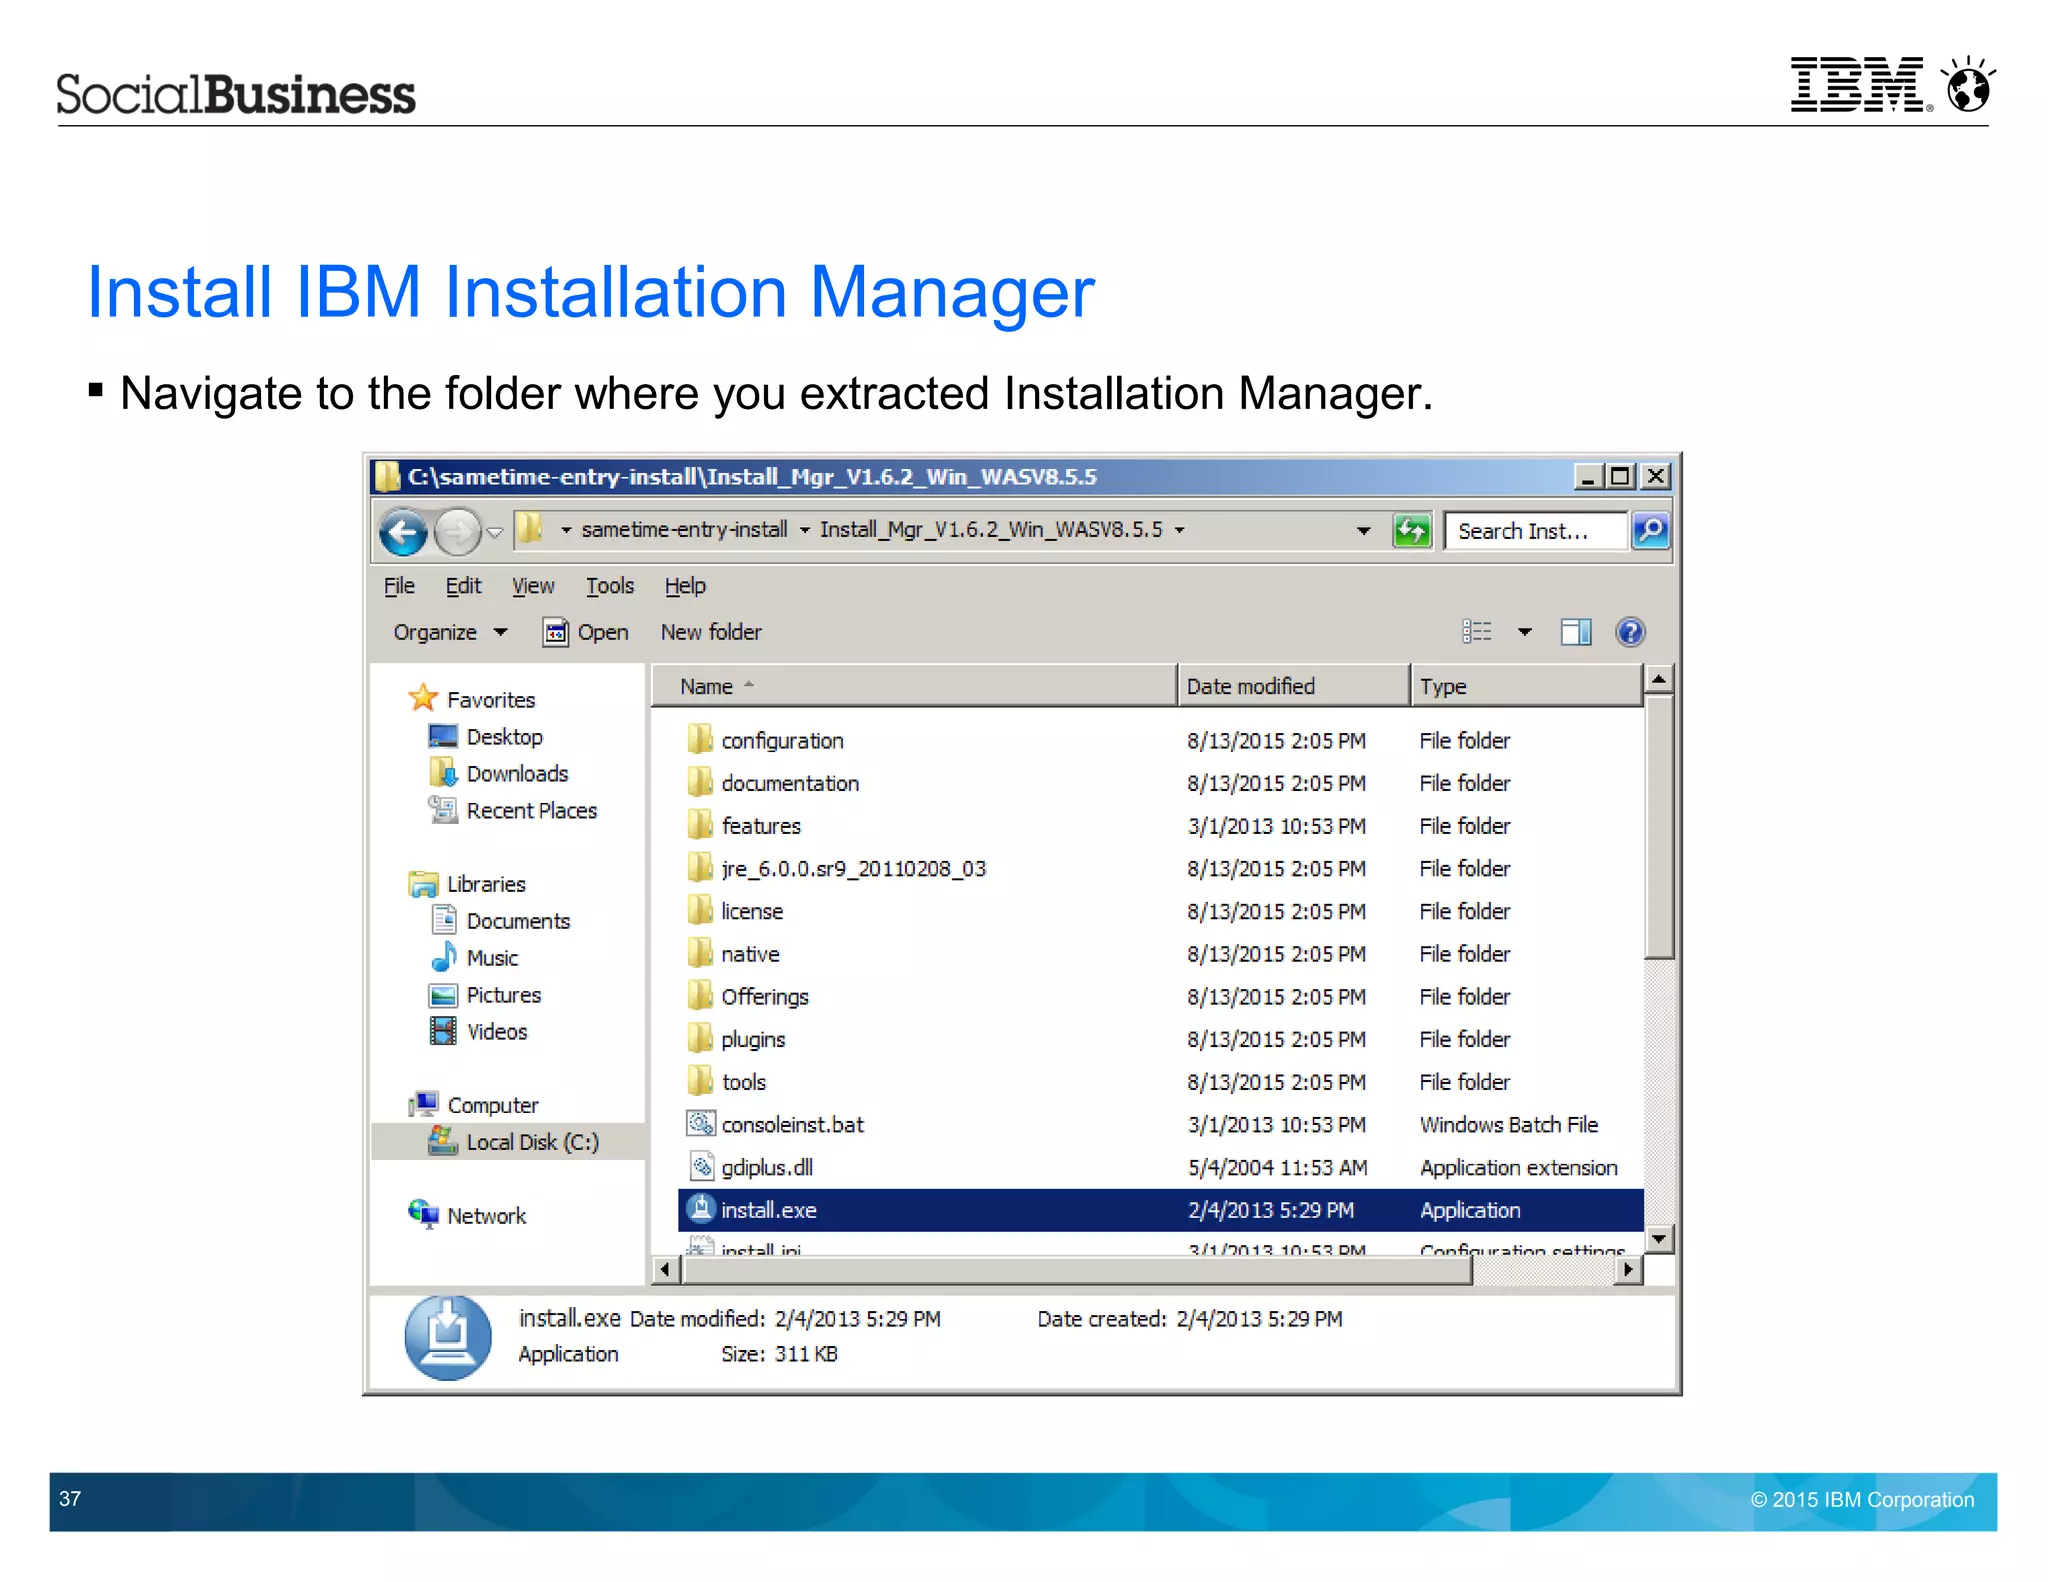
Task: Click New folder button
Action: pyautogui.click(x=711, y=632)
